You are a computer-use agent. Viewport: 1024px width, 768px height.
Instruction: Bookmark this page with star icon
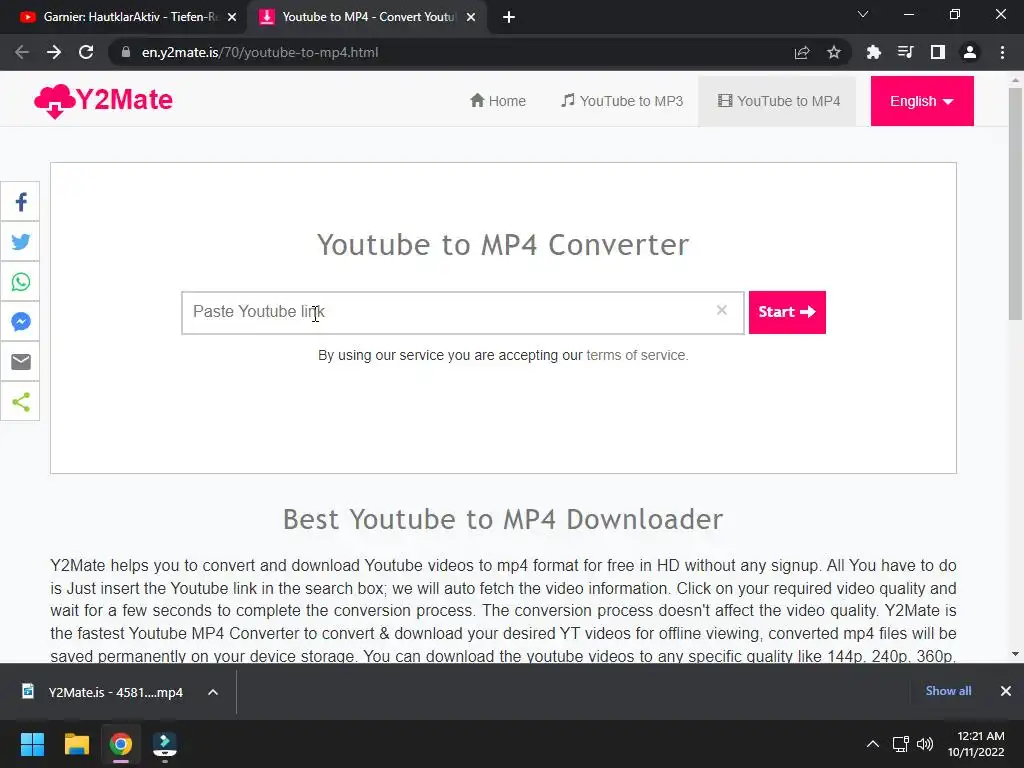coord(834,52)
